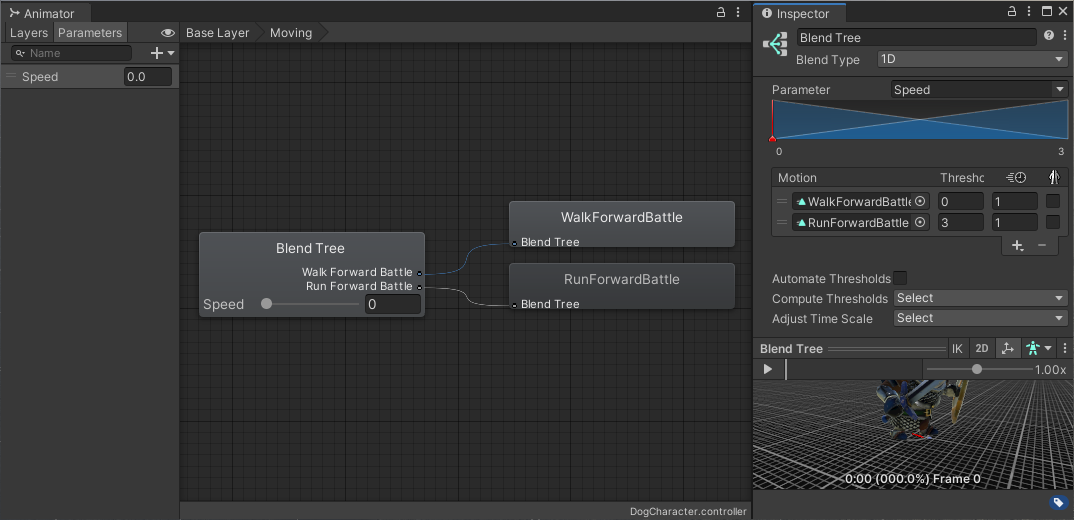Toggle mirror checkbox for WalkForwardBattle
Viewport: 1074px width, 520px height.
point(1053,202)
